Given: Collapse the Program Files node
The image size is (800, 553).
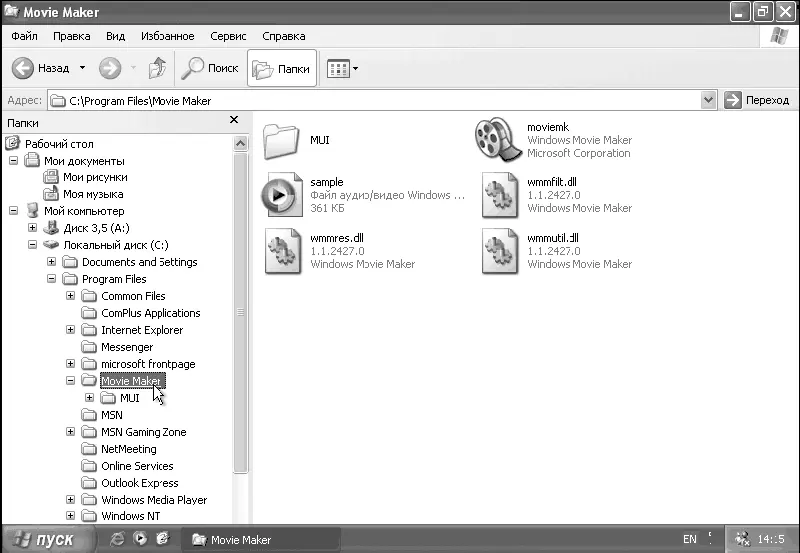Looking at the screenshot, I should 52,279.
